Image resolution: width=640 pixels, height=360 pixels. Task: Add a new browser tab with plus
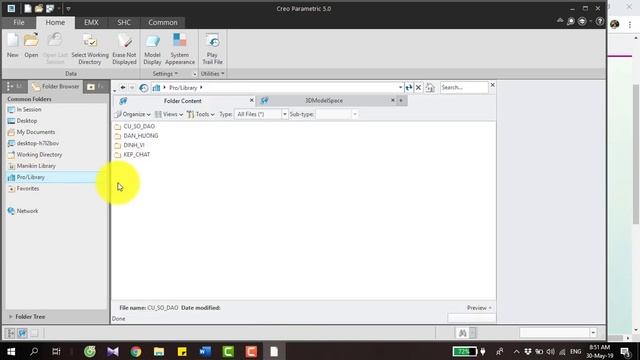tap(401, 100)
